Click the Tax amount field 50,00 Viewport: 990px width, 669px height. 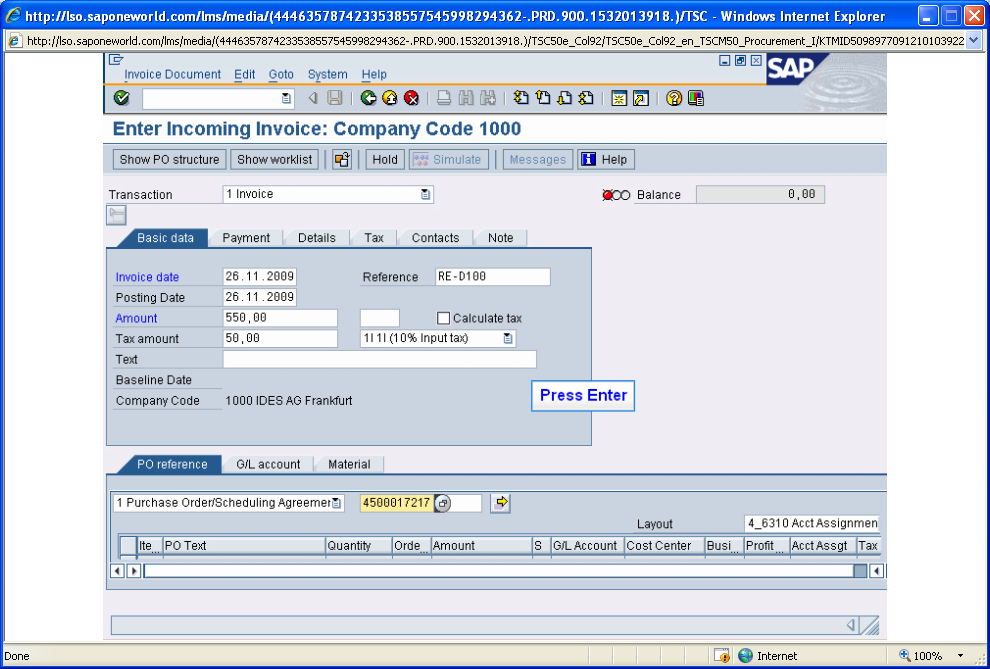point(280,338)
